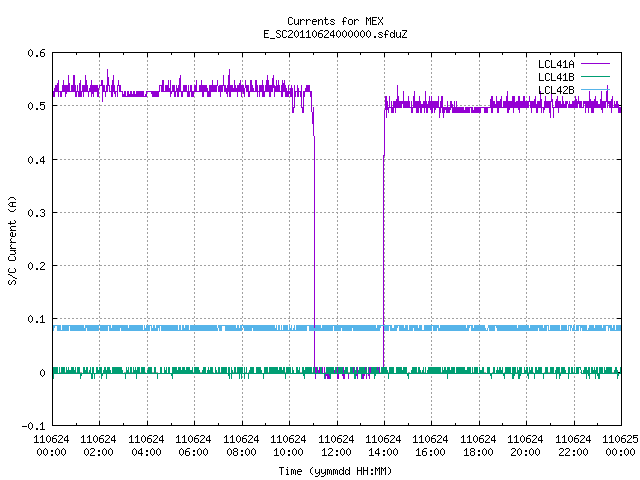The image size is (640, 480).
Task: Click the chart title 'Currents for MEX'
Action: pyautogui.click(x=335, y=21)
